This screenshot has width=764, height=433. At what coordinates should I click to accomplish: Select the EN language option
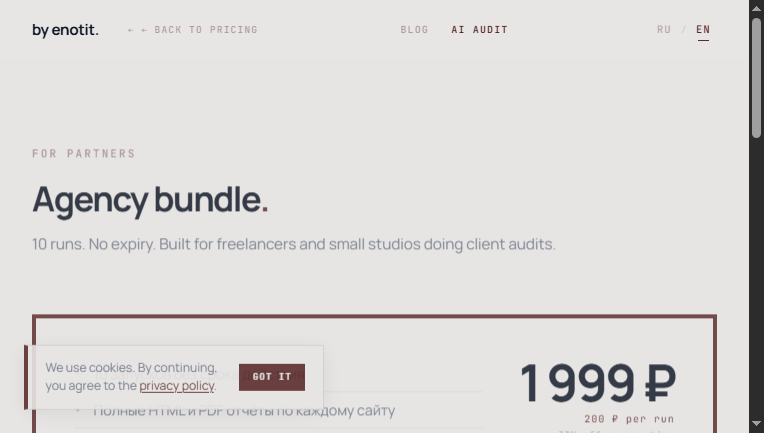point(703,30)
